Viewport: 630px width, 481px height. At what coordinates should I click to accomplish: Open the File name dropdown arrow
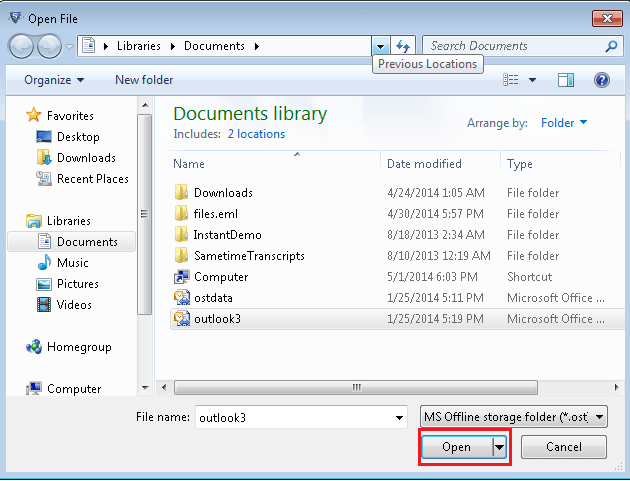[399, 418]
